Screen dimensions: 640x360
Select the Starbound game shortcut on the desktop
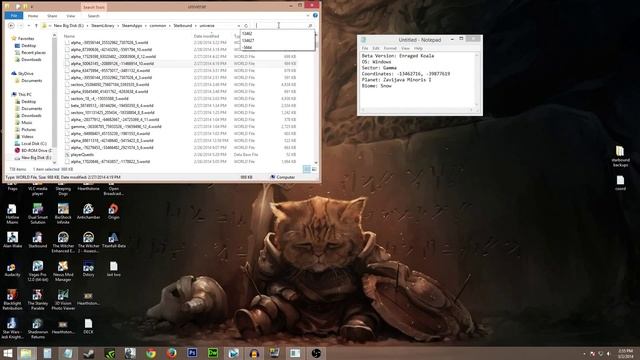(38, 240)
